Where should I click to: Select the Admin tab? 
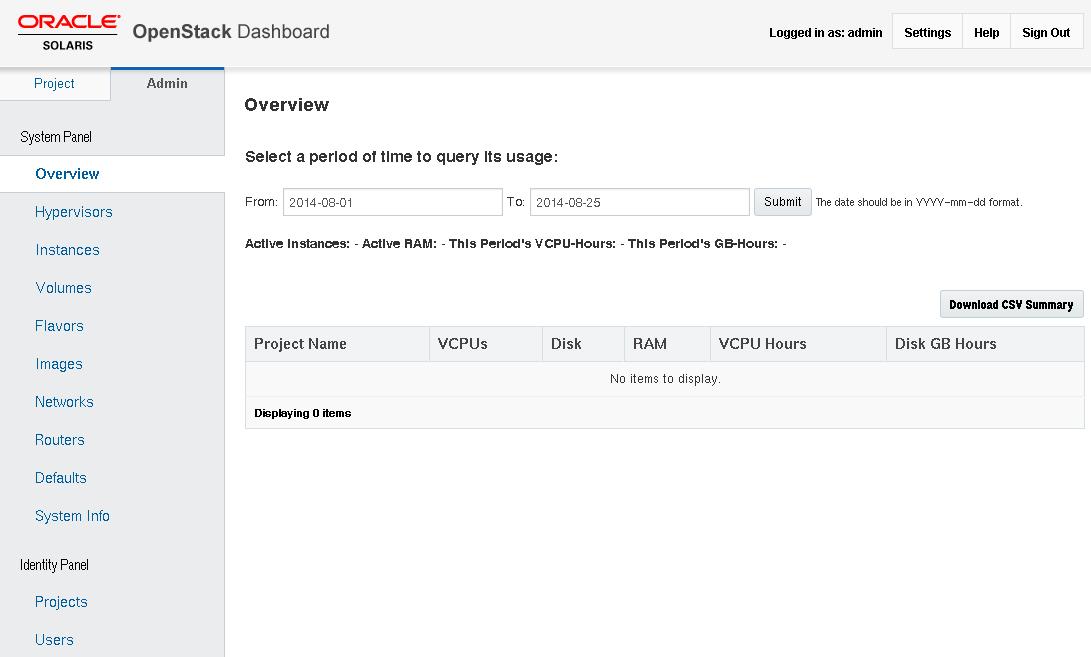point(166,83)
